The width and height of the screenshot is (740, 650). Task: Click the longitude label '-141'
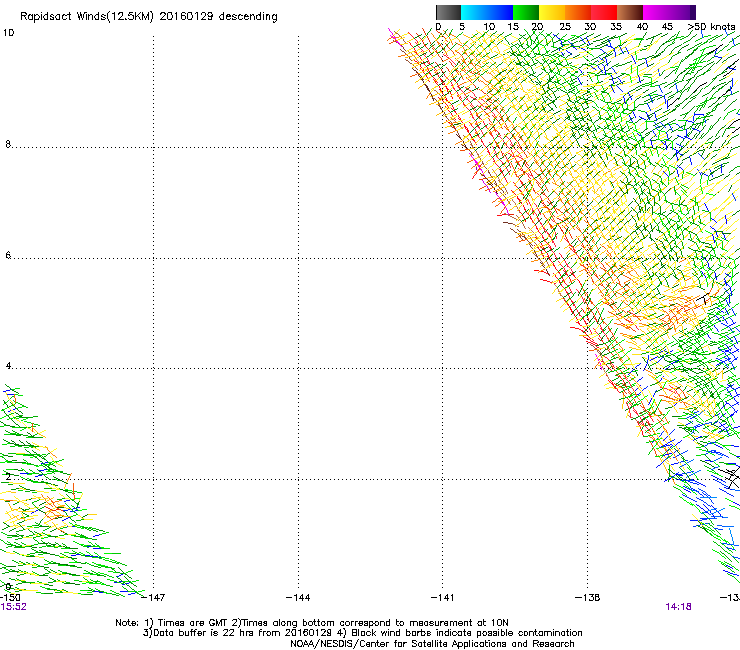click(443, 598)
